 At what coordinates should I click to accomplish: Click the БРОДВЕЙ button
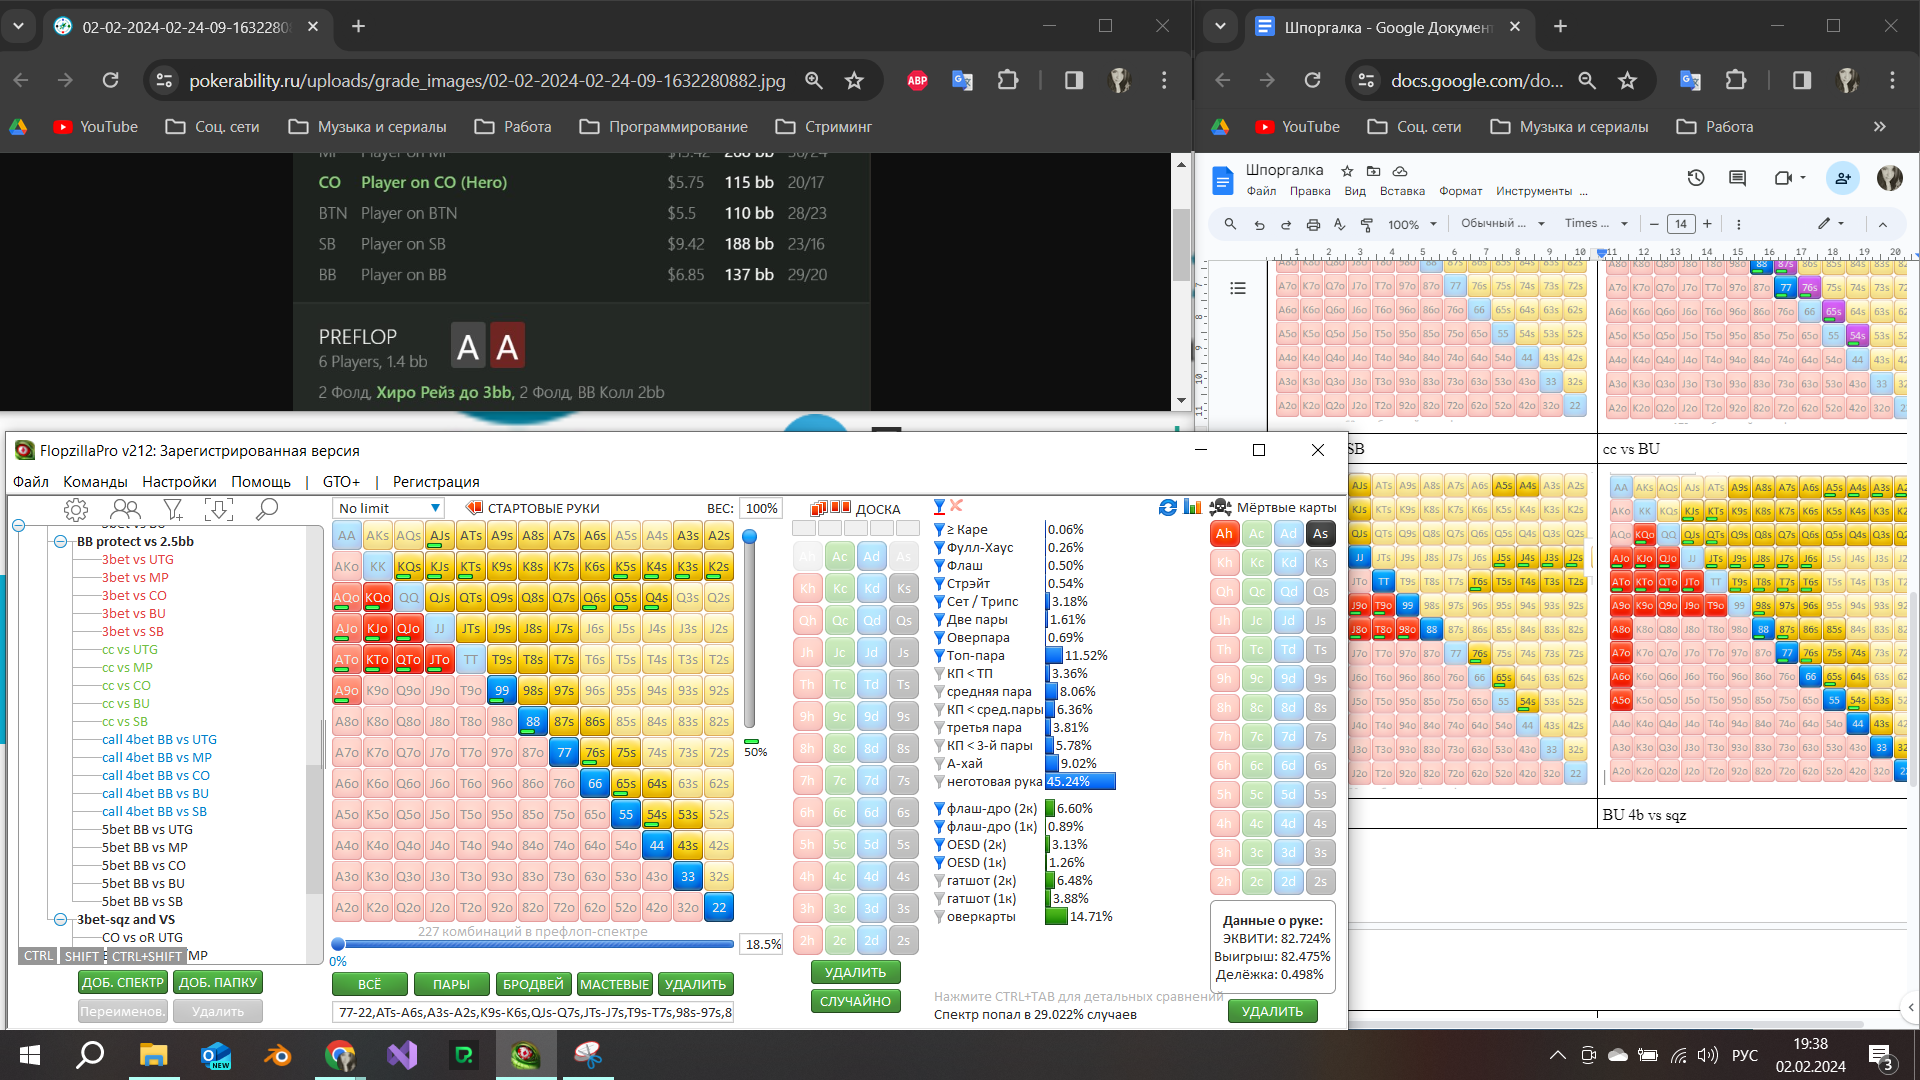click(534, 985)
